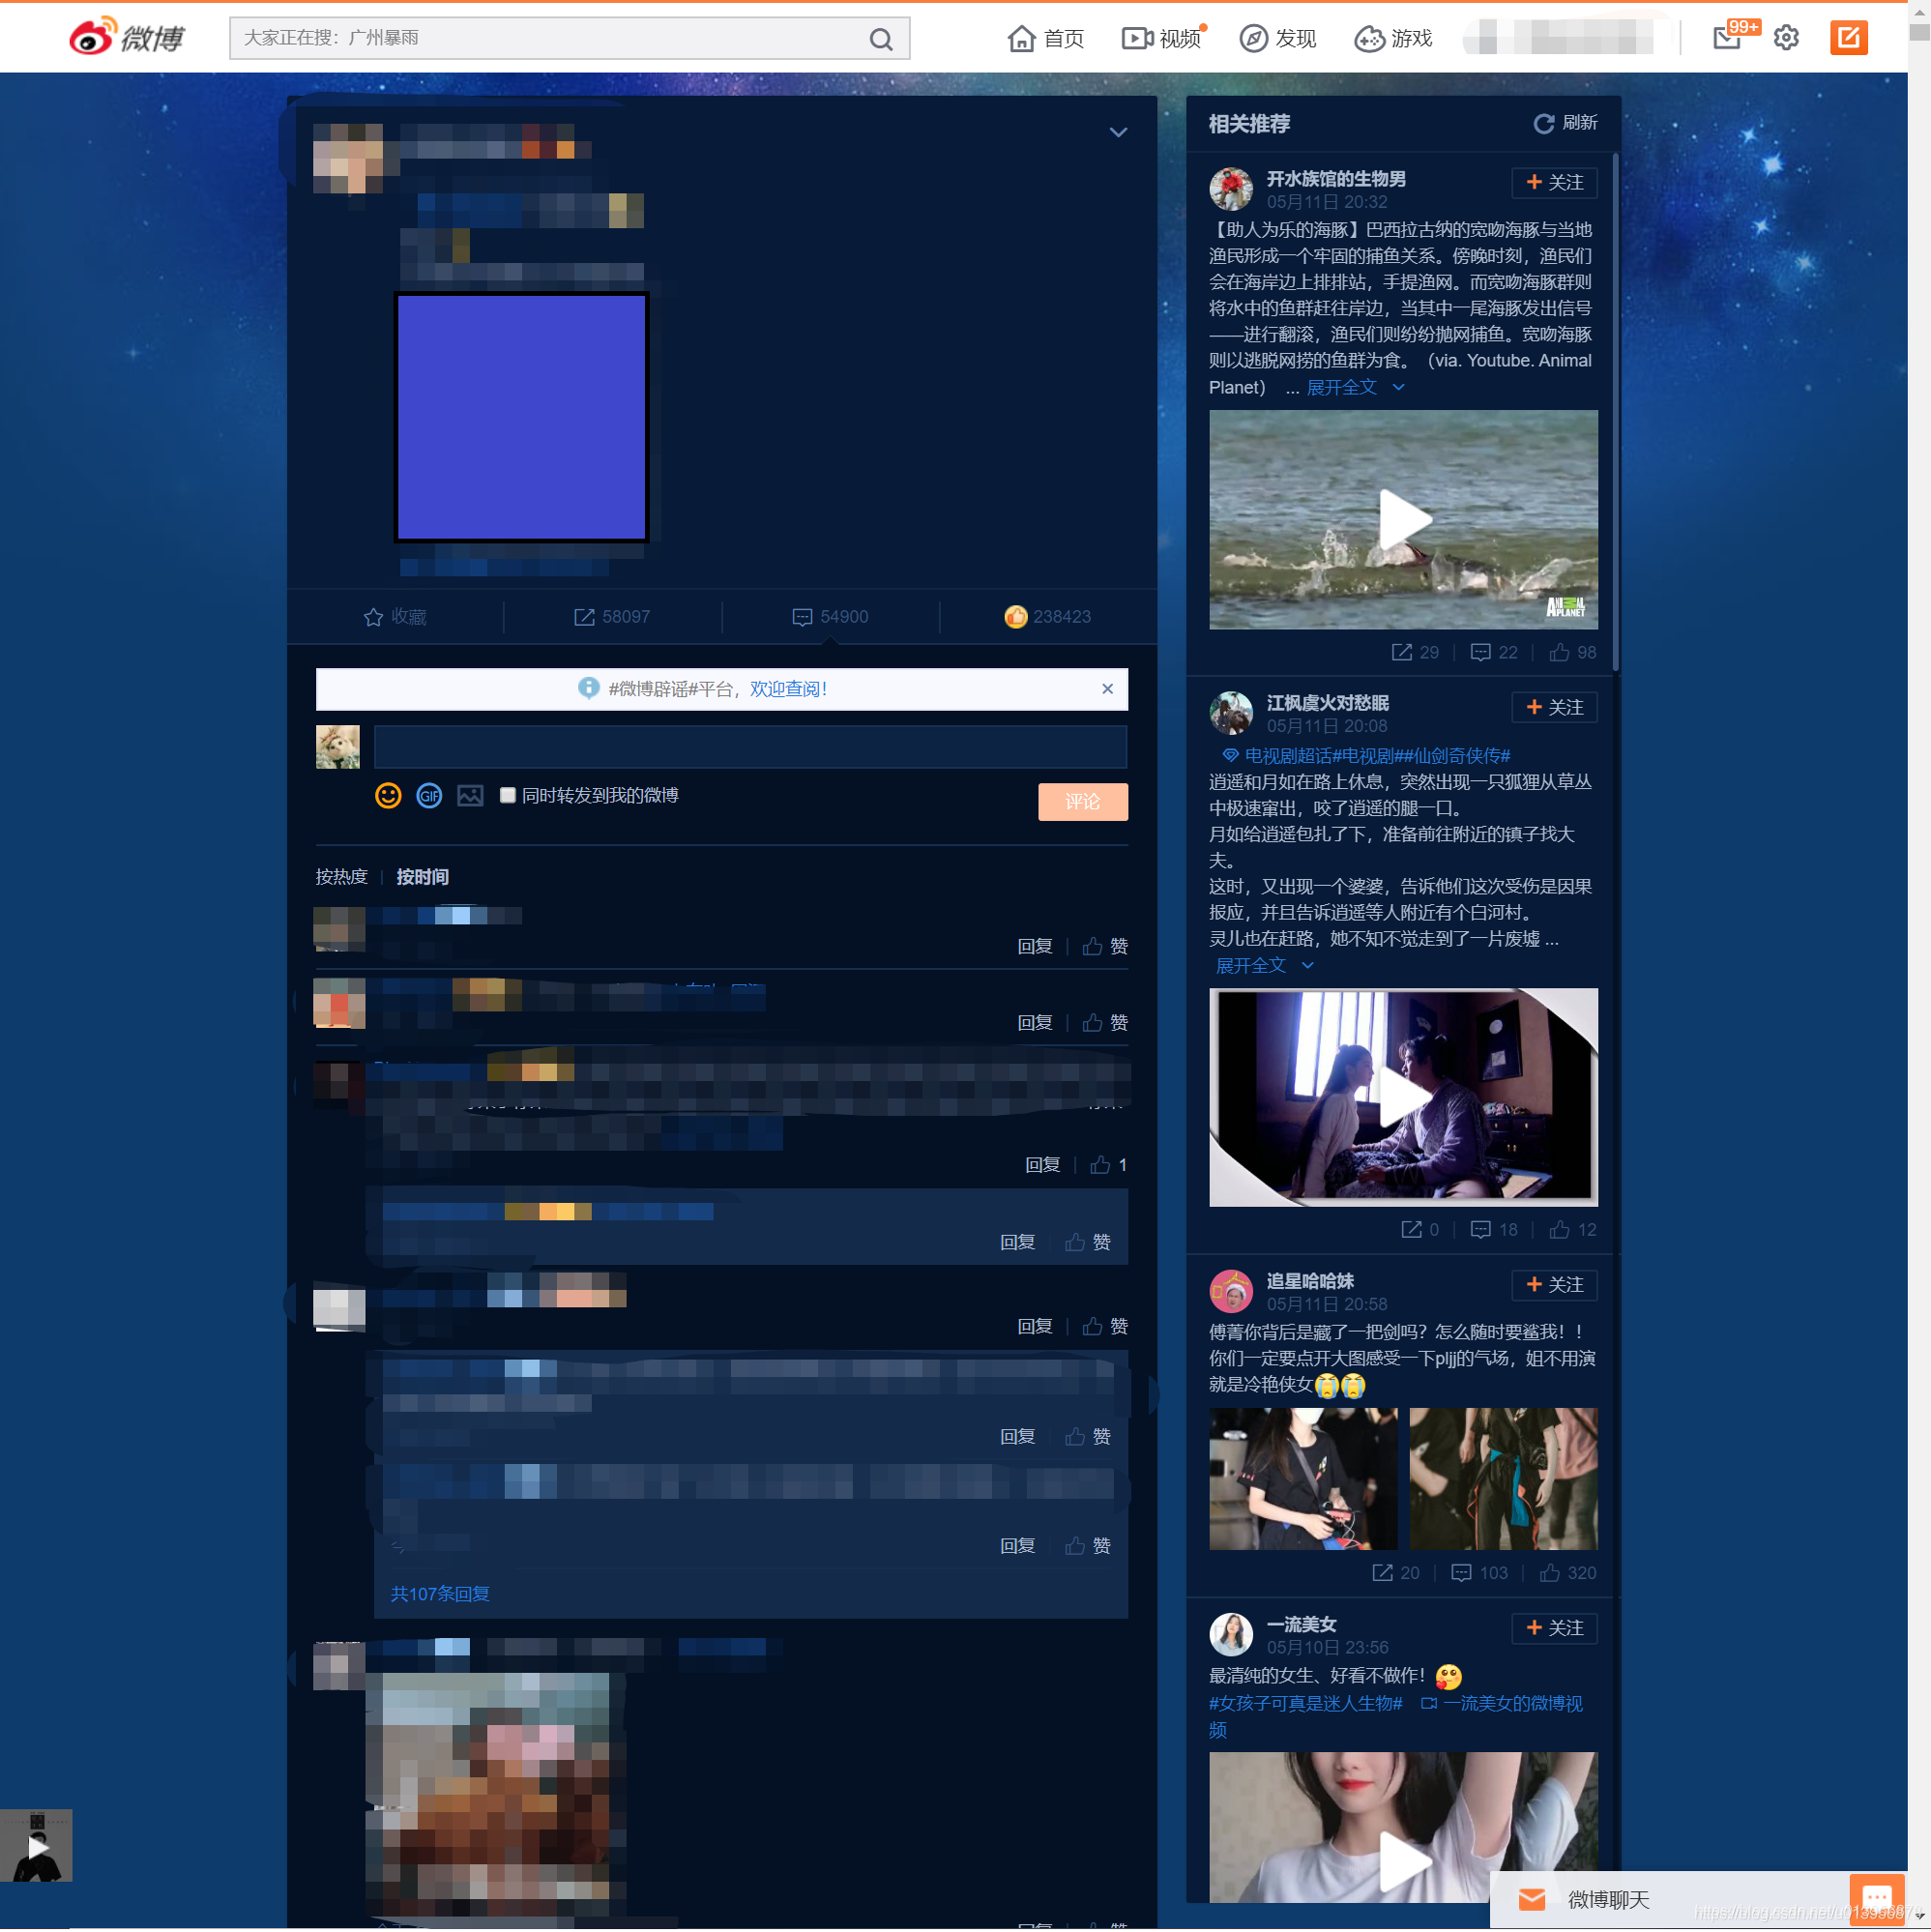Viewport: 1931px width, 1932px height.
Task: Open the settings gear in top bar
Action: [1786, 38]
